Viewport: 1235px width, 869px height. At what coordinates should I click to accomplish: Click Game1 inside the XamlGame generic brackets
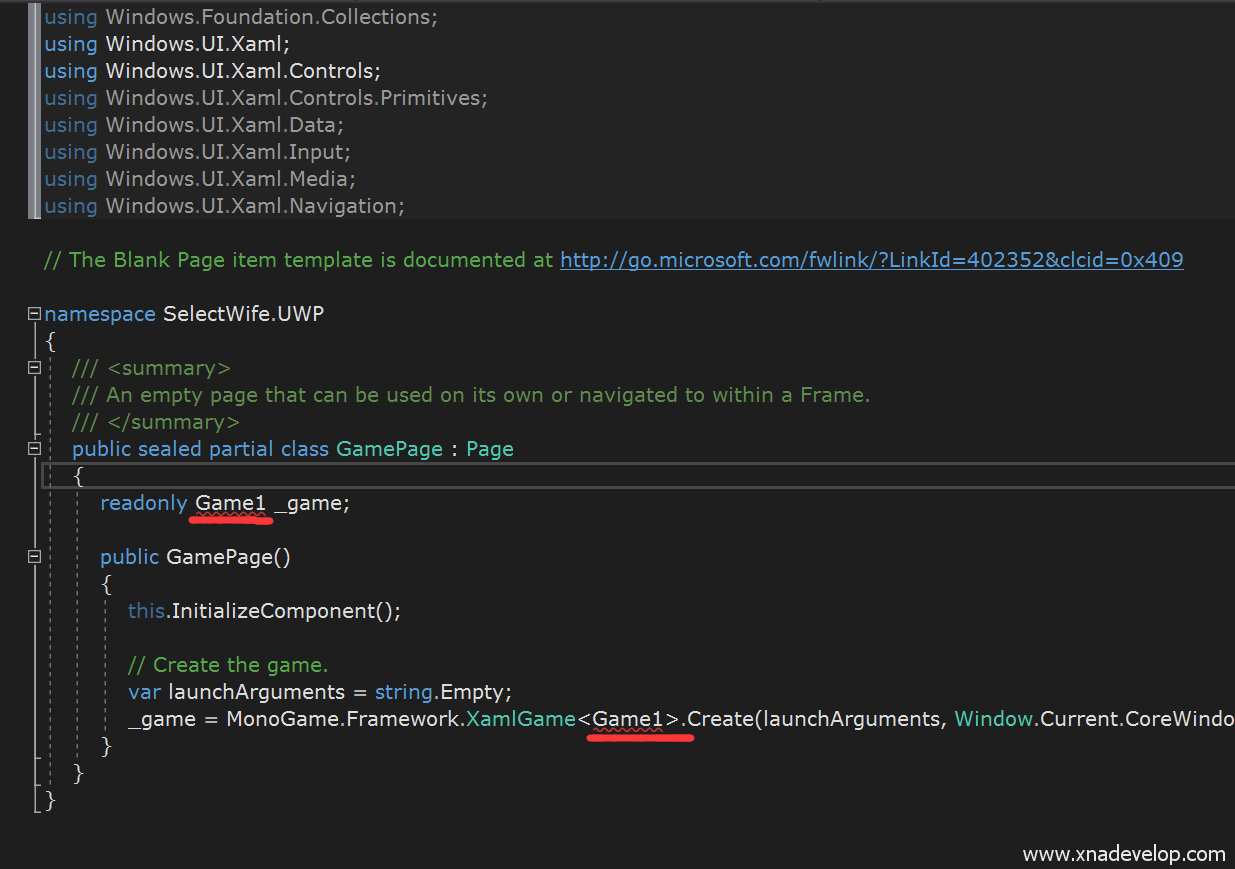(628, 719)
